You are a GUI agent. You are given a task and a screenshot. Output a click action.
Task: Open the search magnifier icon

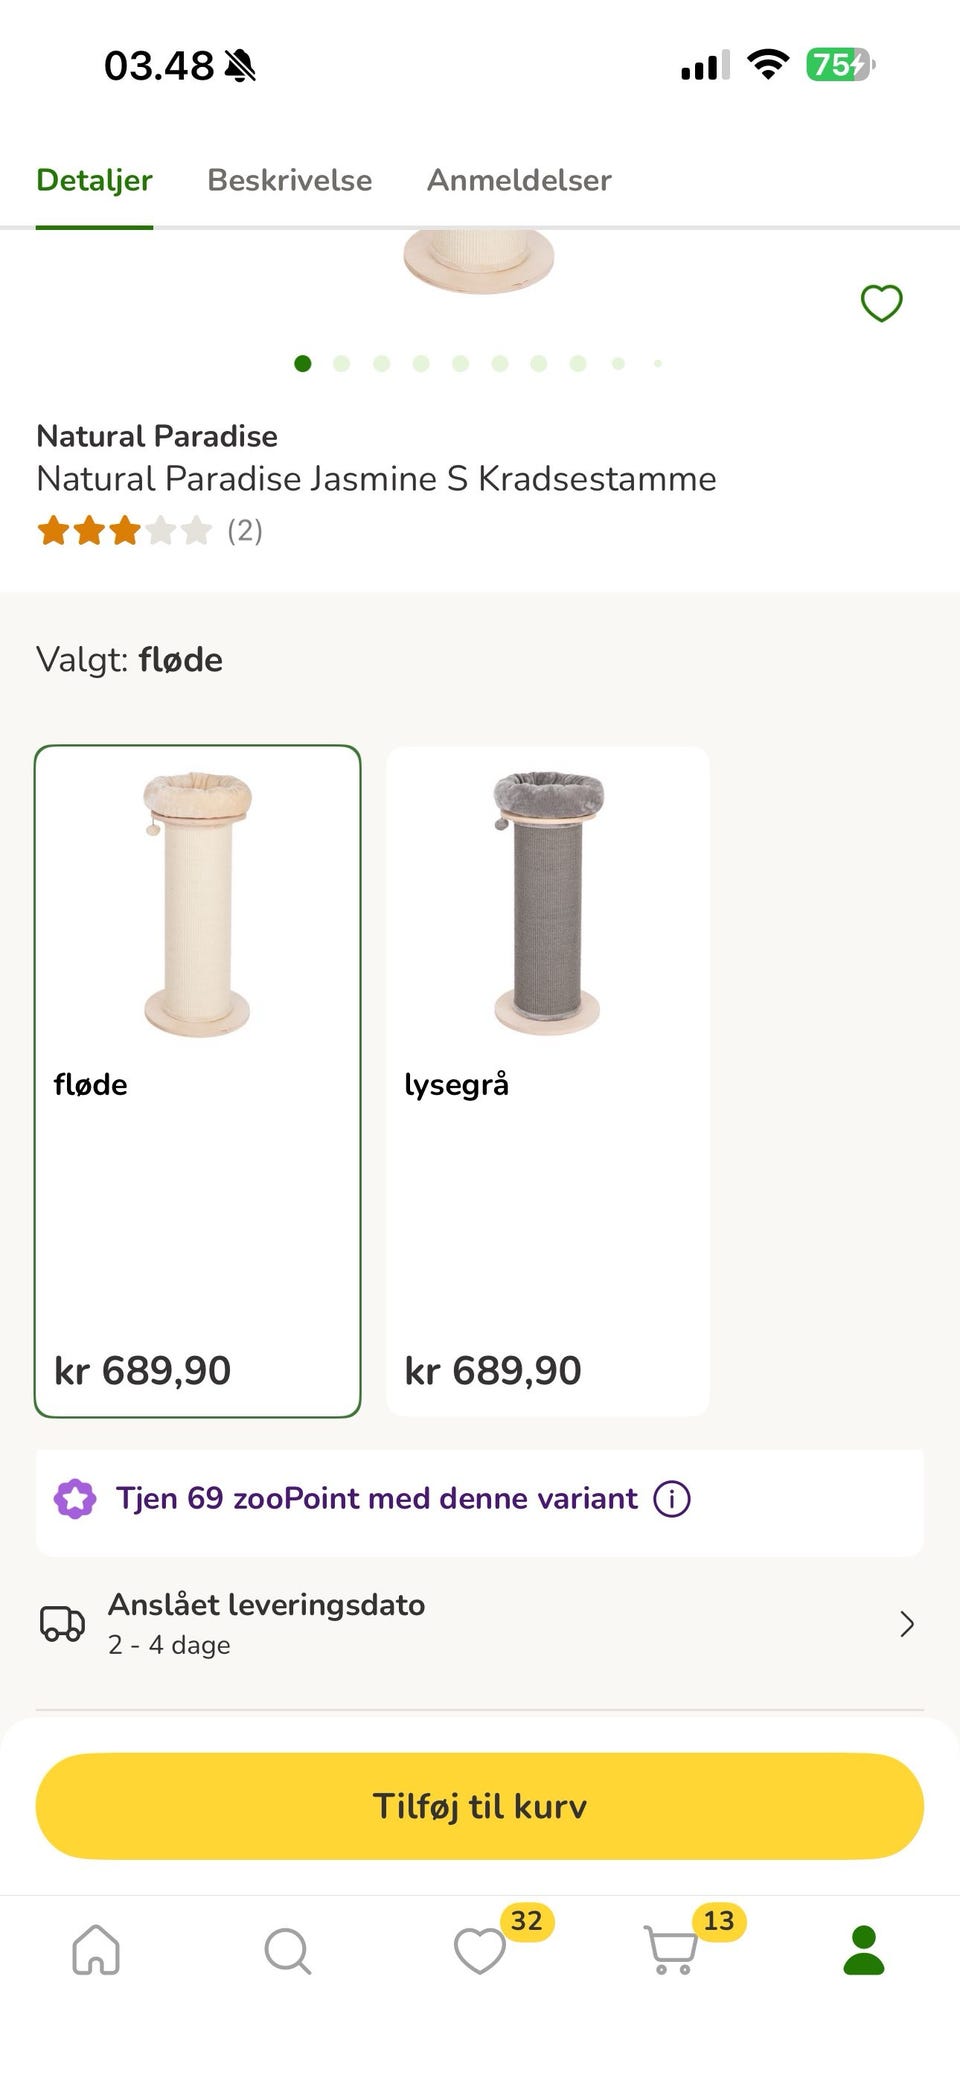pyautogui.click(x=288, y=1950)
